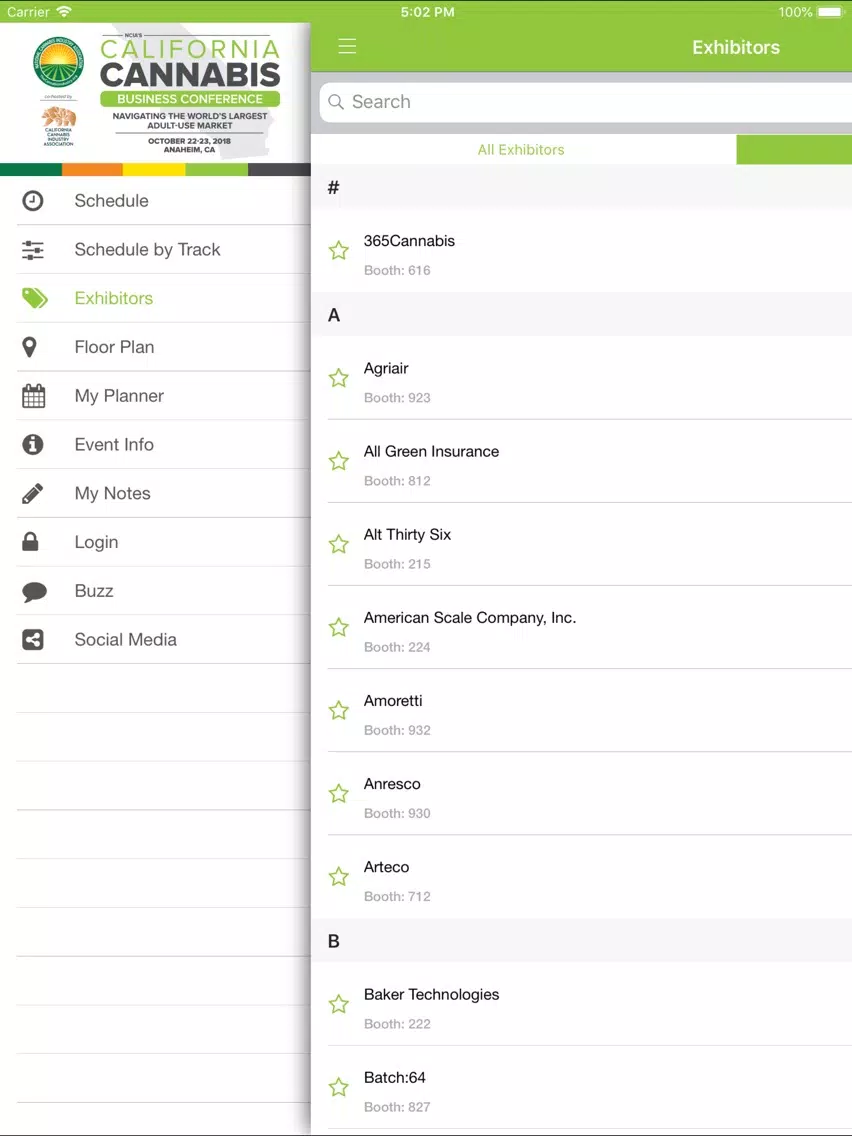Click the exhibitor Search field
The image size is (852, 1136).
(585, 102)
